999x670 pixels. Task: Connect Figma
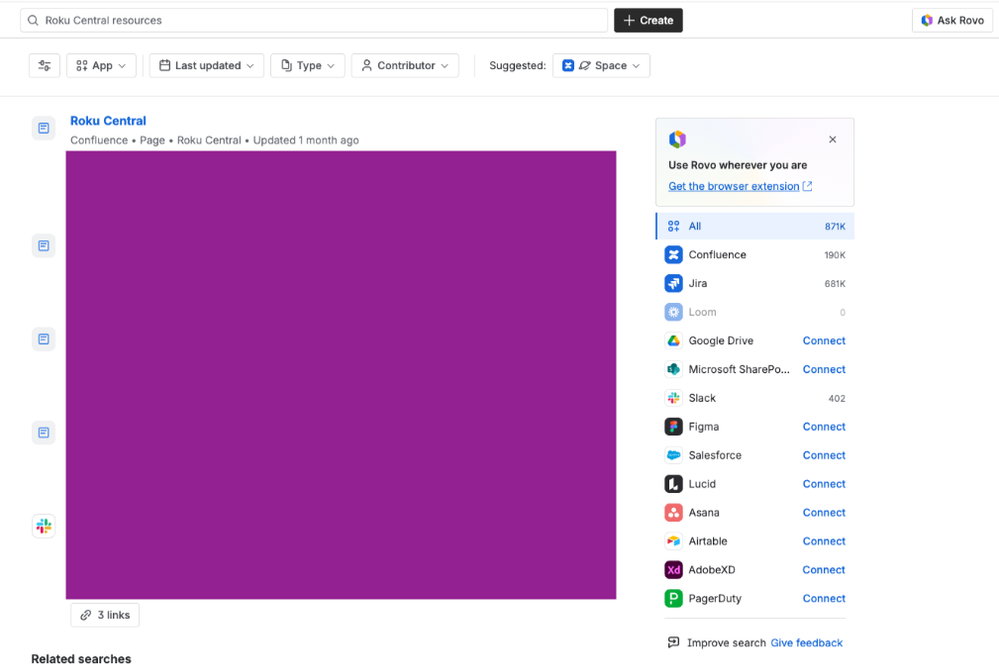click(x=824, y=427)
